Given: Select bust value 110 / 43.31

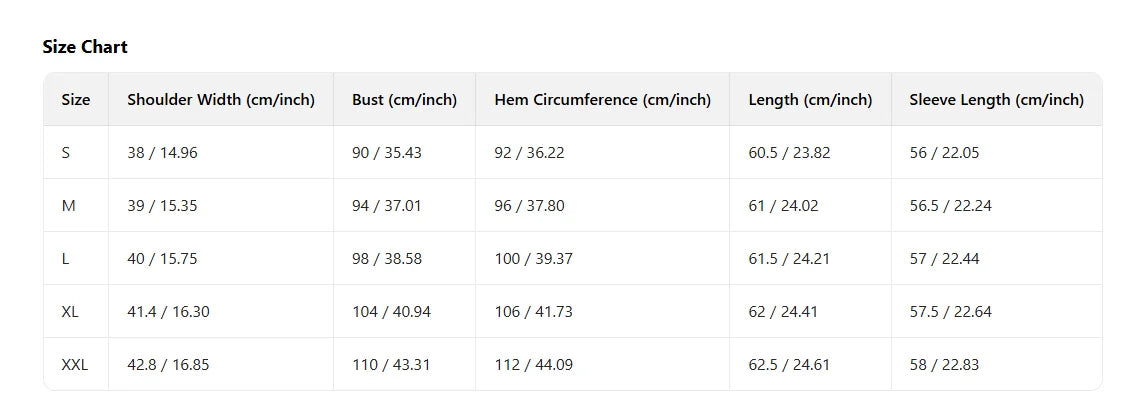Looking at the screenshot, I should [391, 365].
